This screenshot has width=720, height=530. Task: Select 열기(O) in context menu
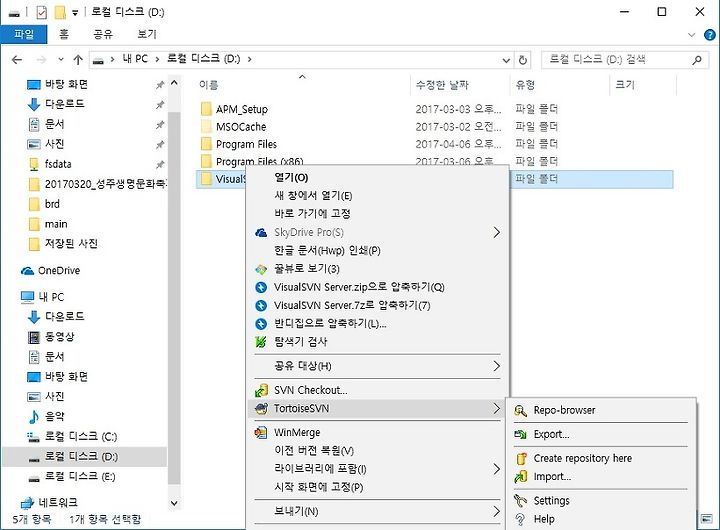pos(291,178)
